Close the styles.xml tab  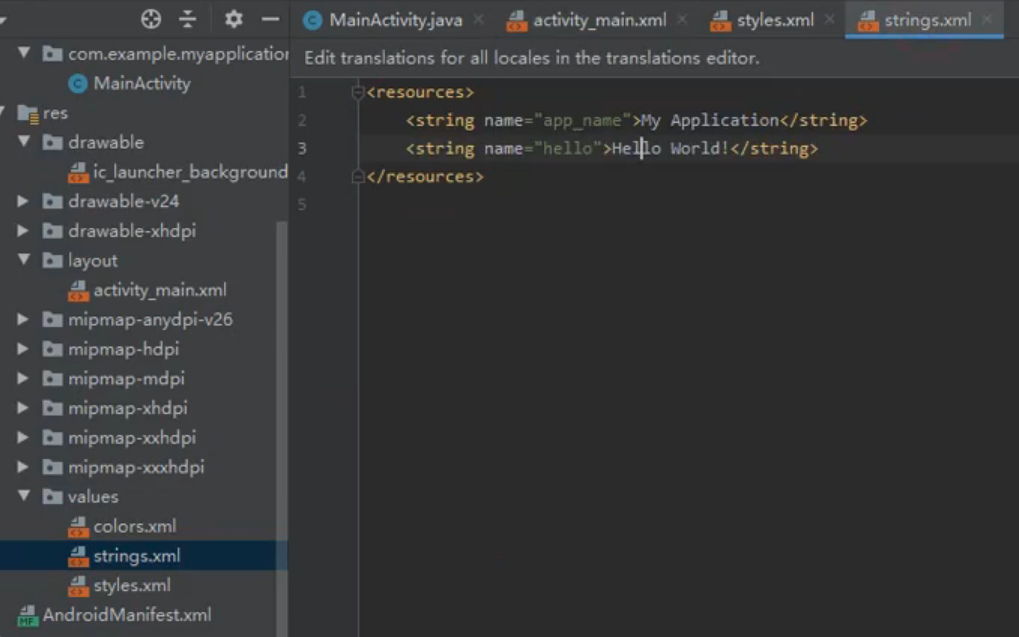[x=829, y=20]
